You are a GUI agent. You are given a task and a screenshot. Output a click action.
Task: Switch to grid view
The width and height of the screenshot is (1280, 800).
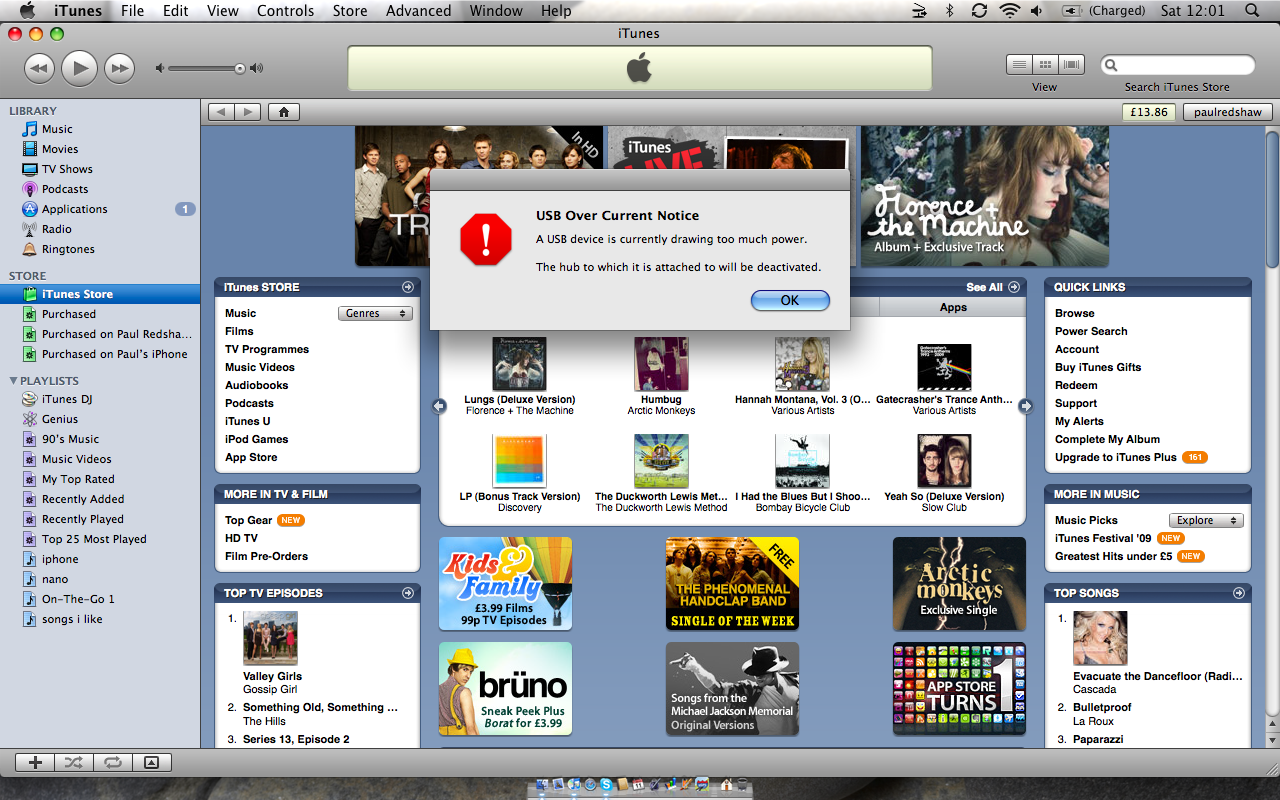pyautogui.click(x=1045, y=65)
